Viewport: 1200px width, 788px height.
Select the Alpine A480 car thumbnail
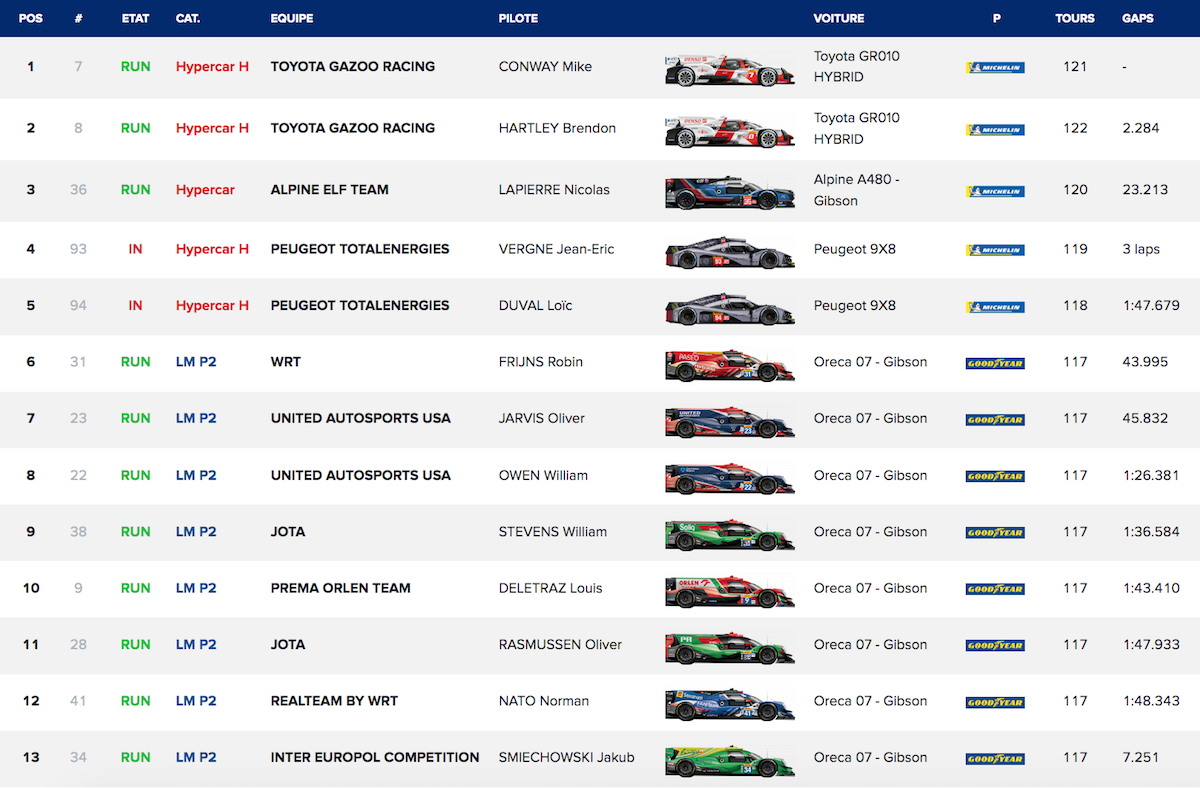[729, 193]
